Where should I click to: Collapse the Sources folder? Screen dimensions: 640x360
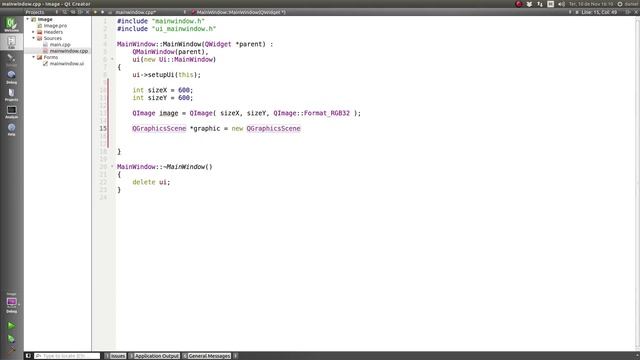pos(33,38)
